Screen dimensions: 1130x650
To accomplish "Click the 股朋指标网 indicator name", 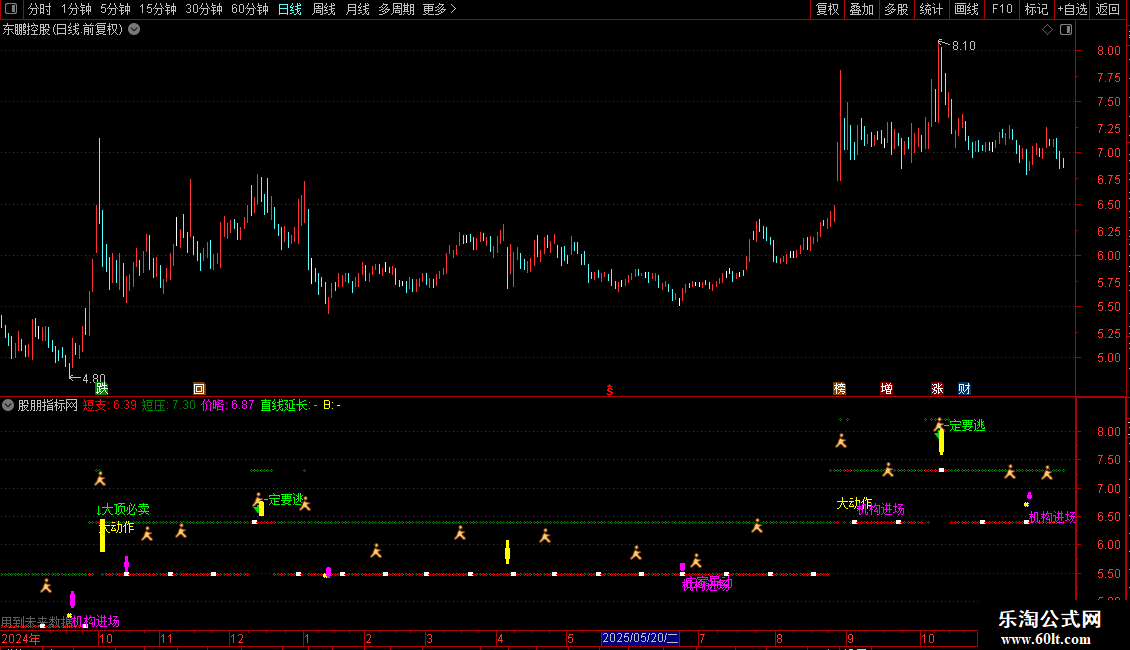I will click(x=48, y=405).
